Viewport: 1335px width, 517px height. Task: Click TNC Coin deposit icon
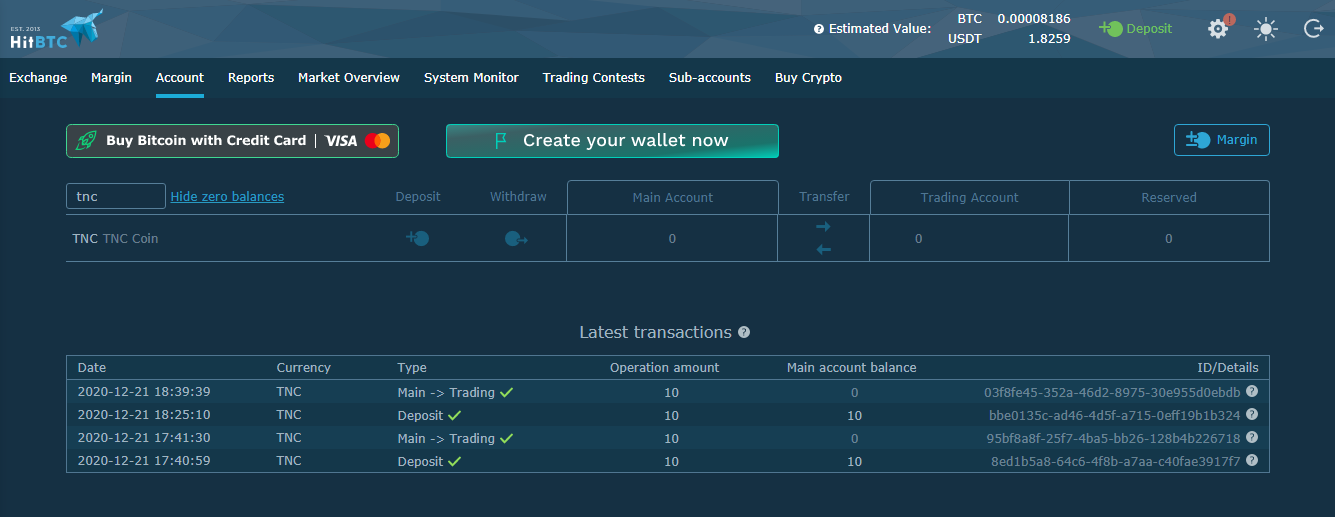pos(417,239)
